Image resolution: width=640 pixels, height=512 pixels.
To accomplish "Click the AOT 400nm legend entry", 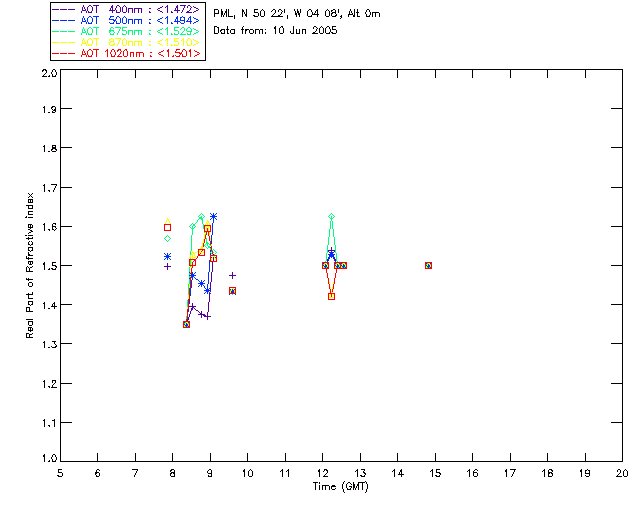I will (x=126, y=9).
